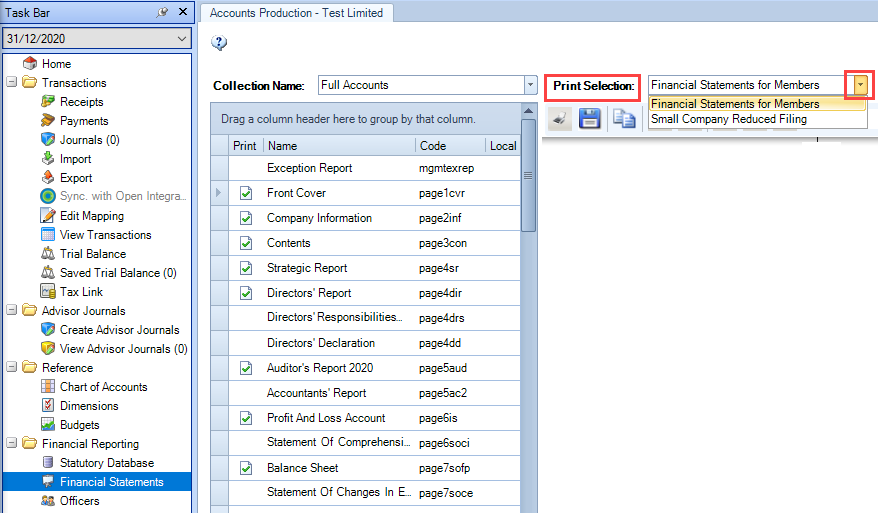The image size is (878, 514).
Task: Choose Financial Statements for Members option
Action: tap(757, 104)
